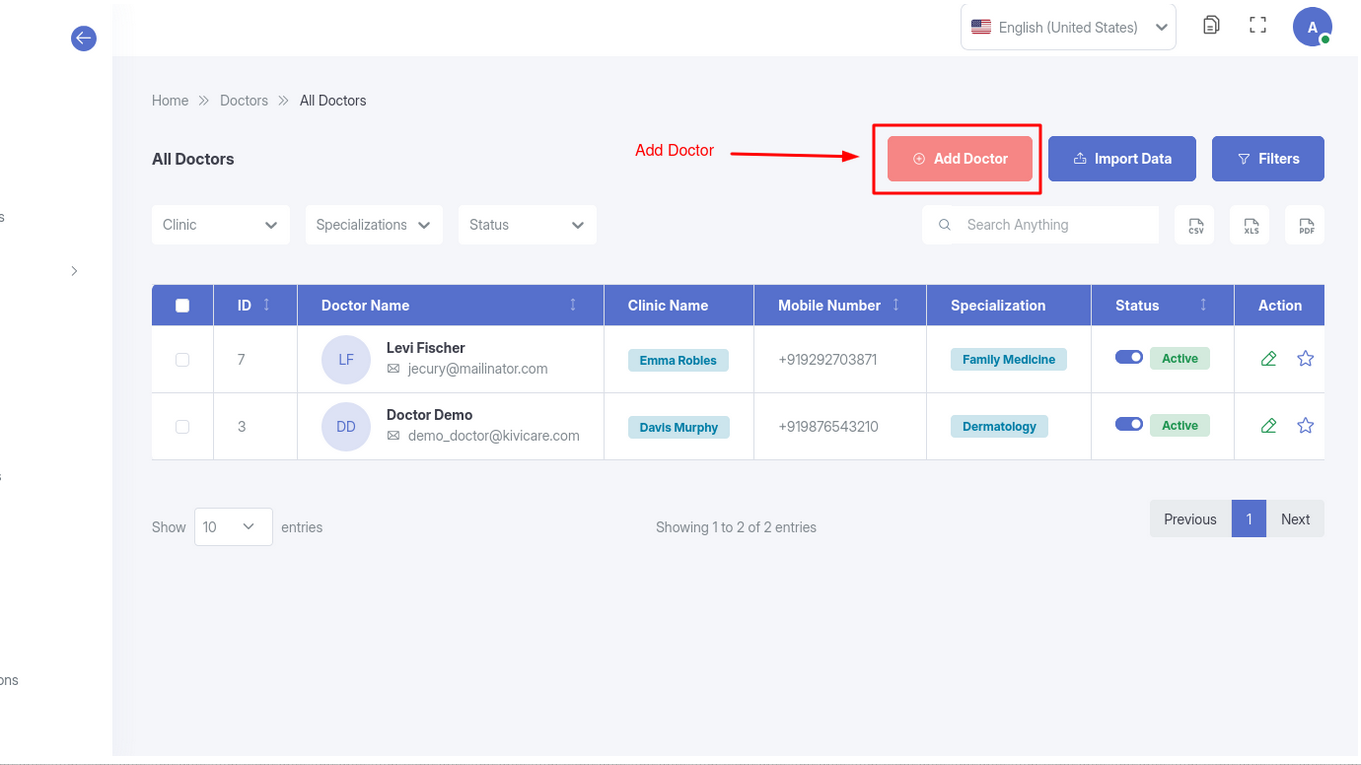1361x765 pixels.
Task: Navigate to Doctors breadcrumb
Action: tap(244, 101)
